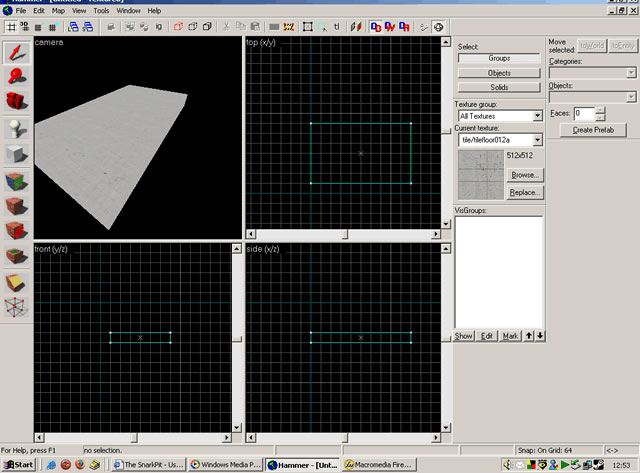640x473 pixels.
Task: Open the Current texture dropdown
Action: (x=537, y=140)
